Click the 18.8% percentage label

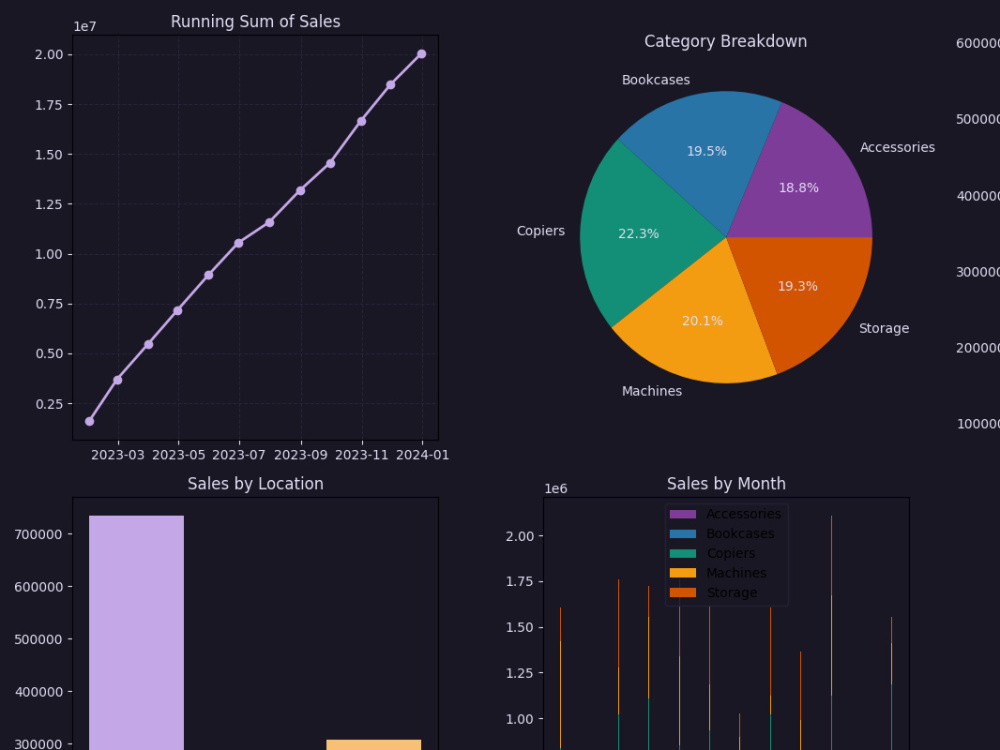coord(798,188)
